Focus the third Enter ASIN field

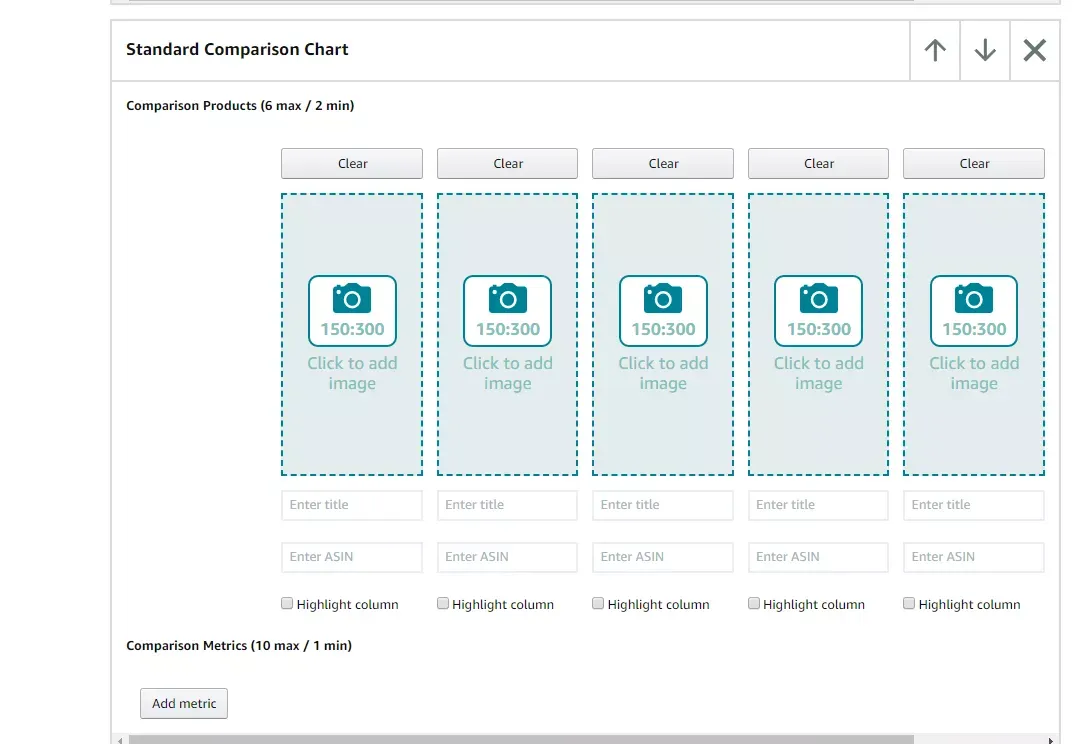[663, 557]
